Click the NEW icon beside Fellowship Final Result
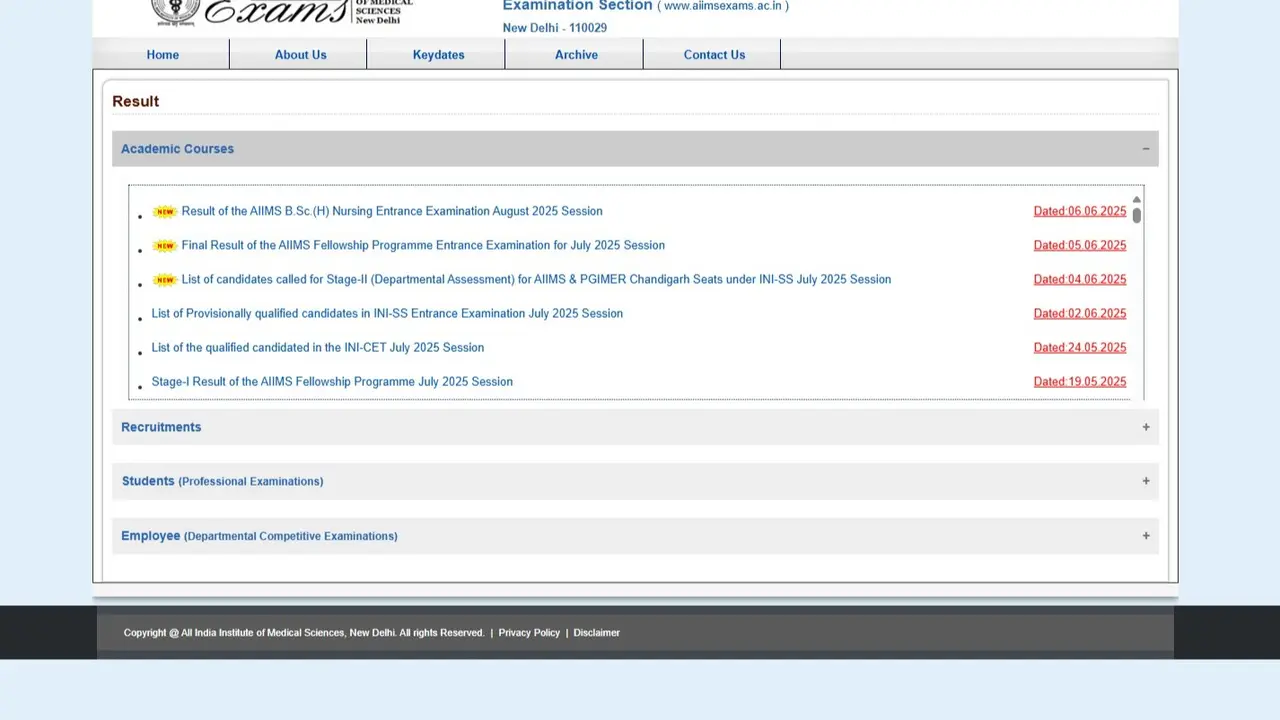 [164, 245]
